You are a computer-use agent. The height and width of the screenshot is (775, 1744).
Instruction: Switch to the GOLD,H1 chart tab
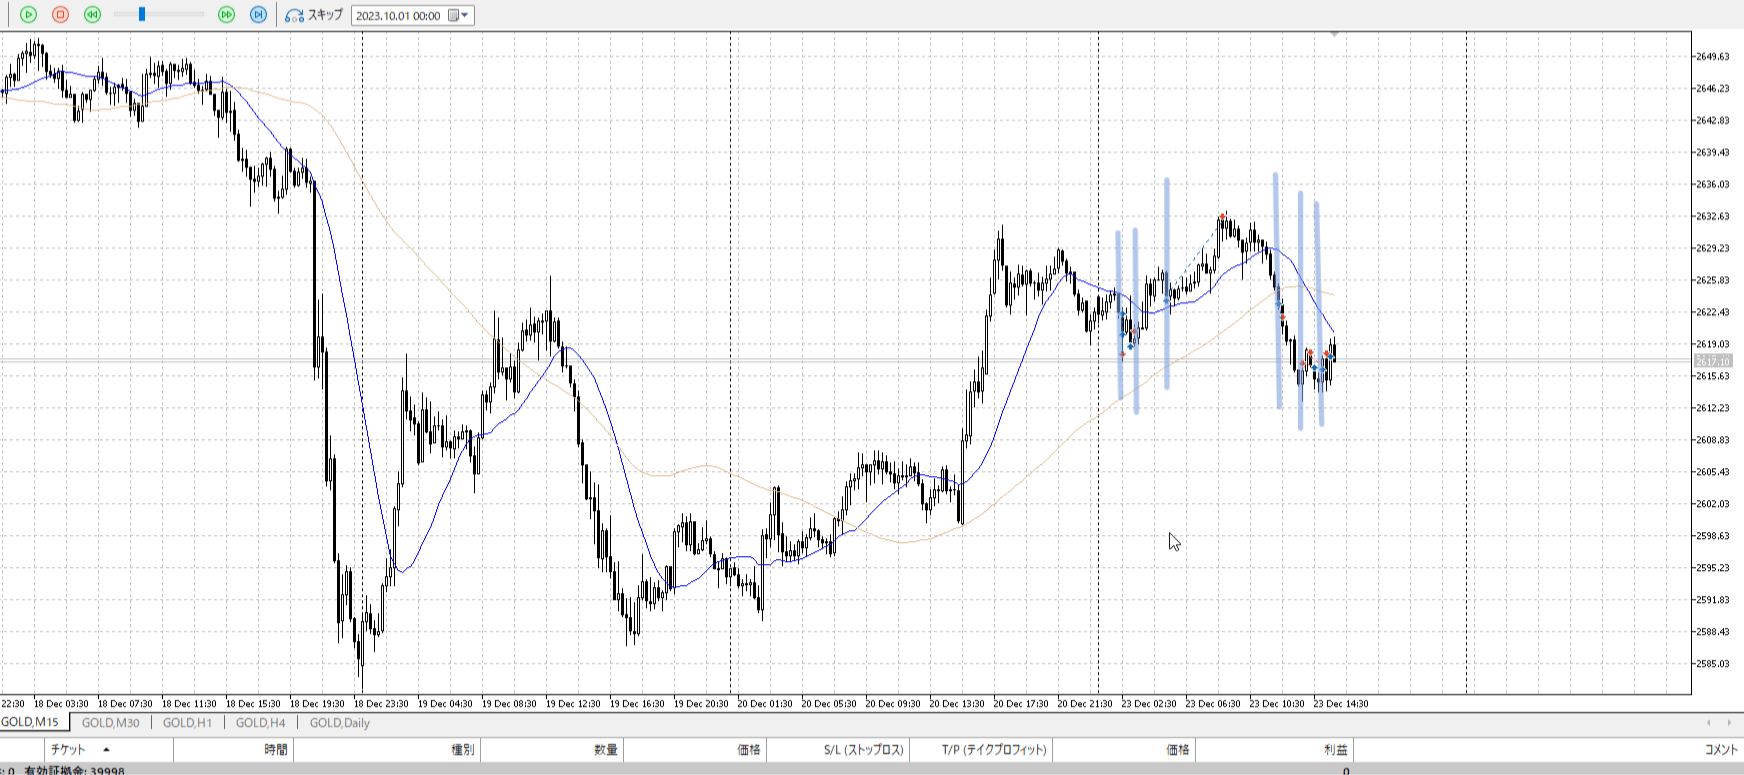187,723
